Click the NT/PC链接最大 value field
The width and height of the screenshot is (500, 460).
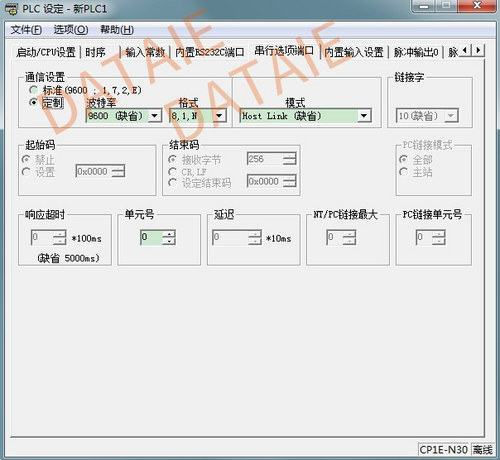pos(335,238)
